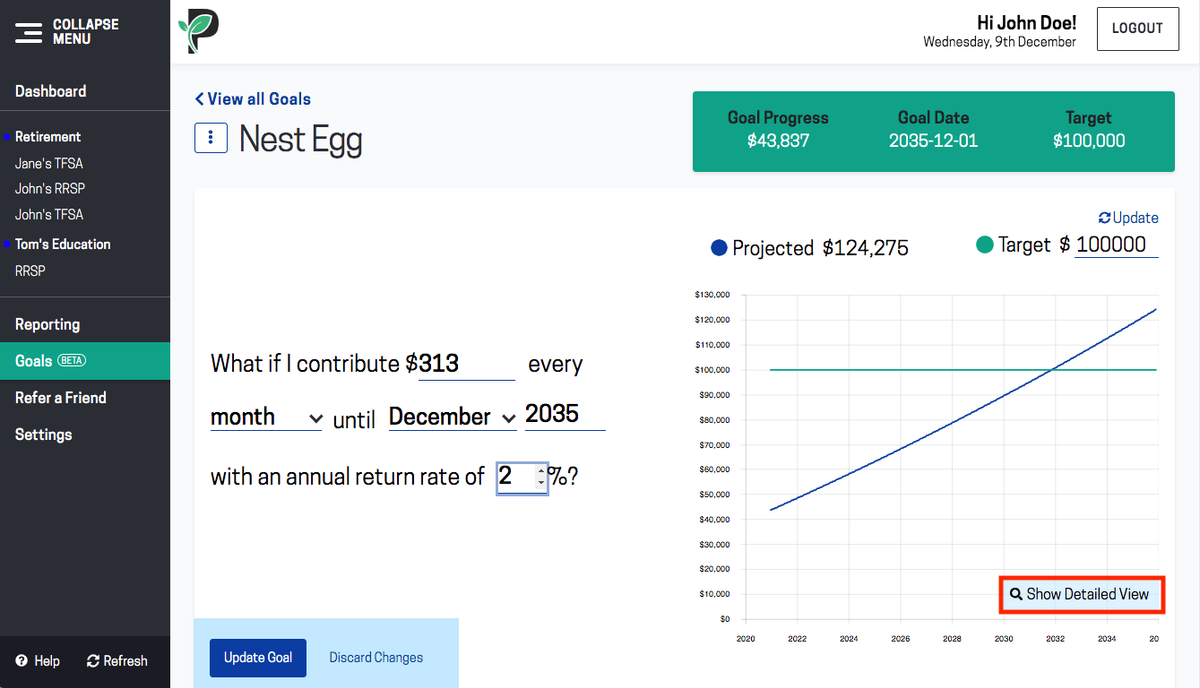Click the green Target legend dot
Viewport: 1200px width, 688px height.
pos(984,245)
